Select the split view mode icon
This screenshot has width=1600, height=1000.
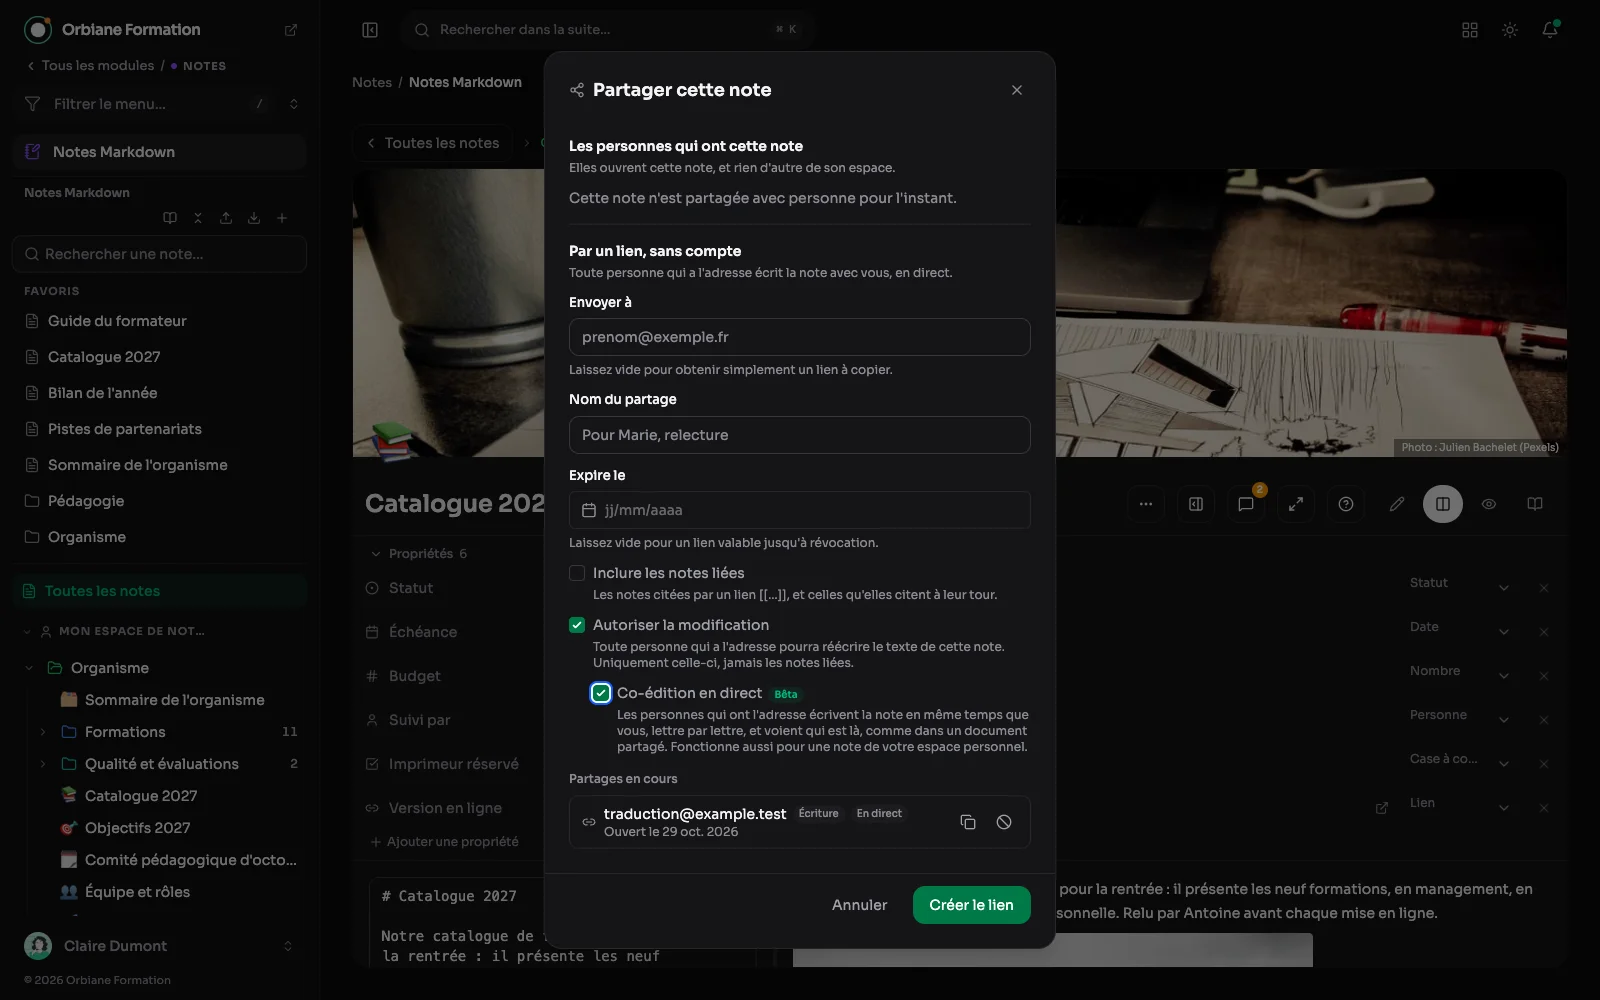[1443, 504]
